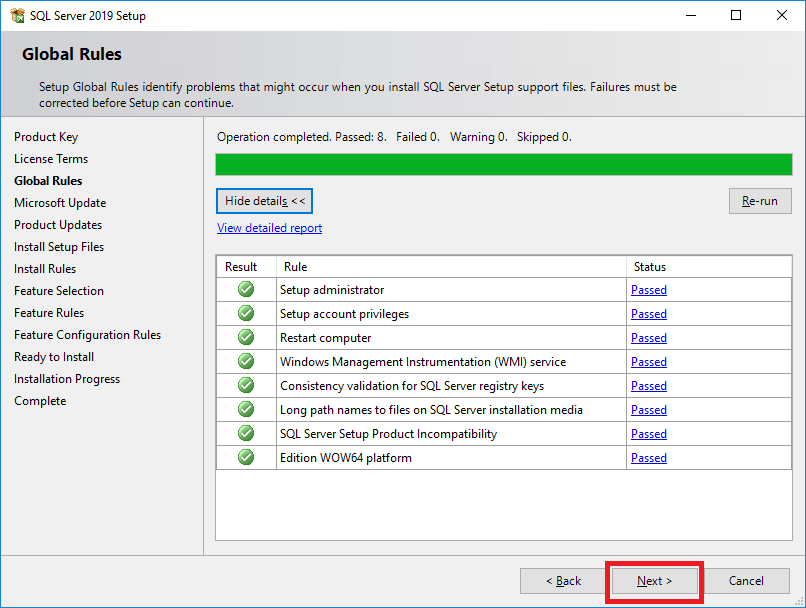Click check icon for WMI service rule
Image resolution: width=806 pixels, height=608 pixels.
click(246, 361)
